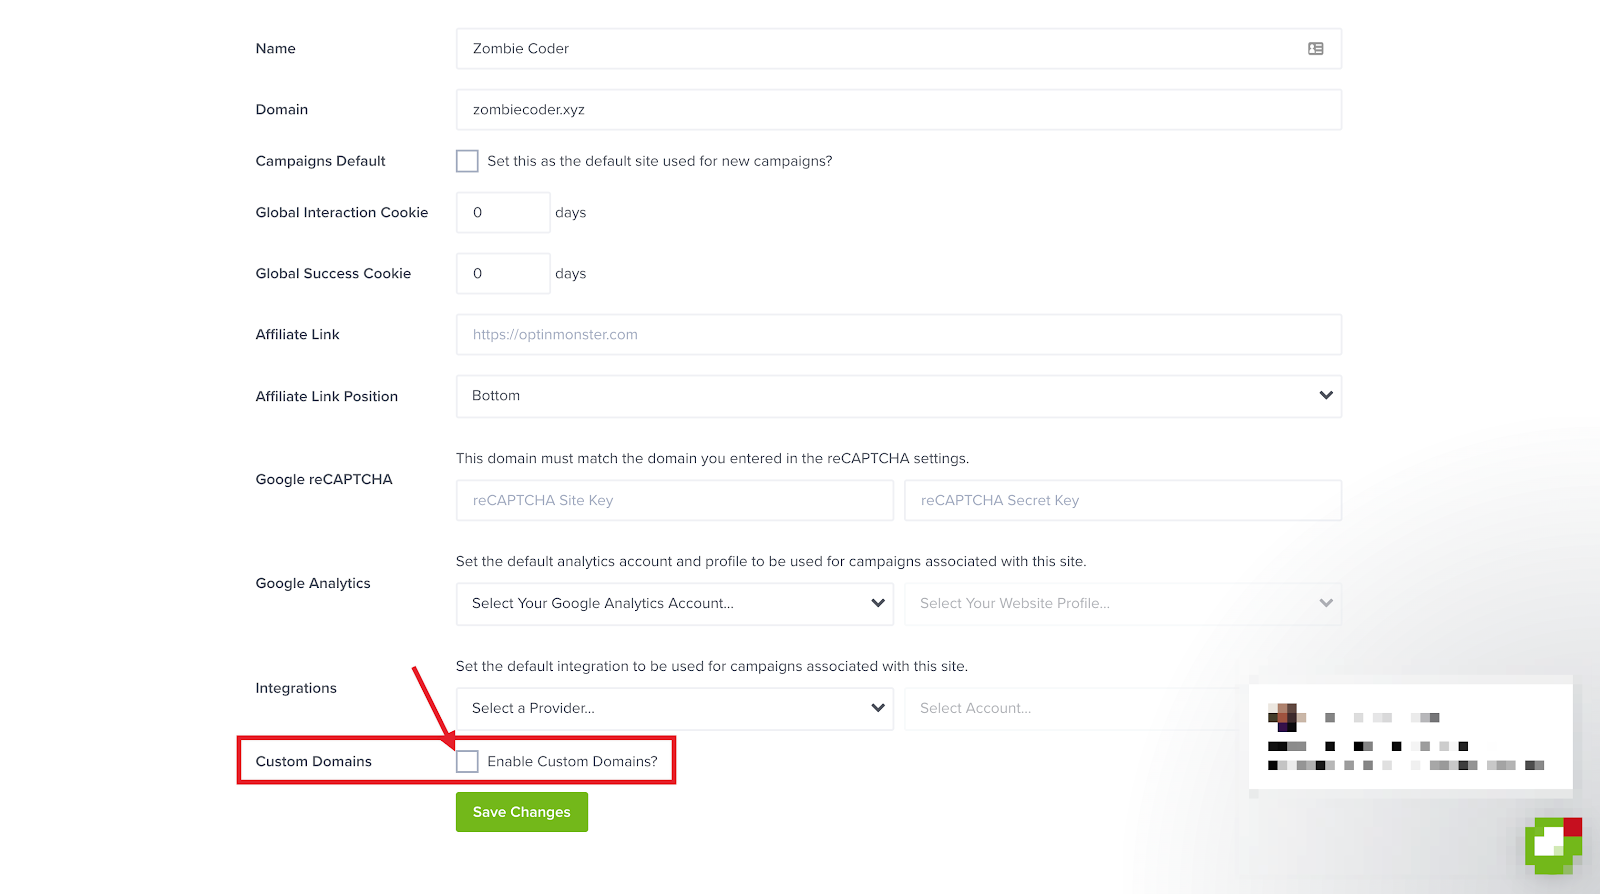Viewport: 1600px width, 894px height.
Task: Select the Global Success Cookie days input
Action: pyautogui.click(x=503, y=274)
